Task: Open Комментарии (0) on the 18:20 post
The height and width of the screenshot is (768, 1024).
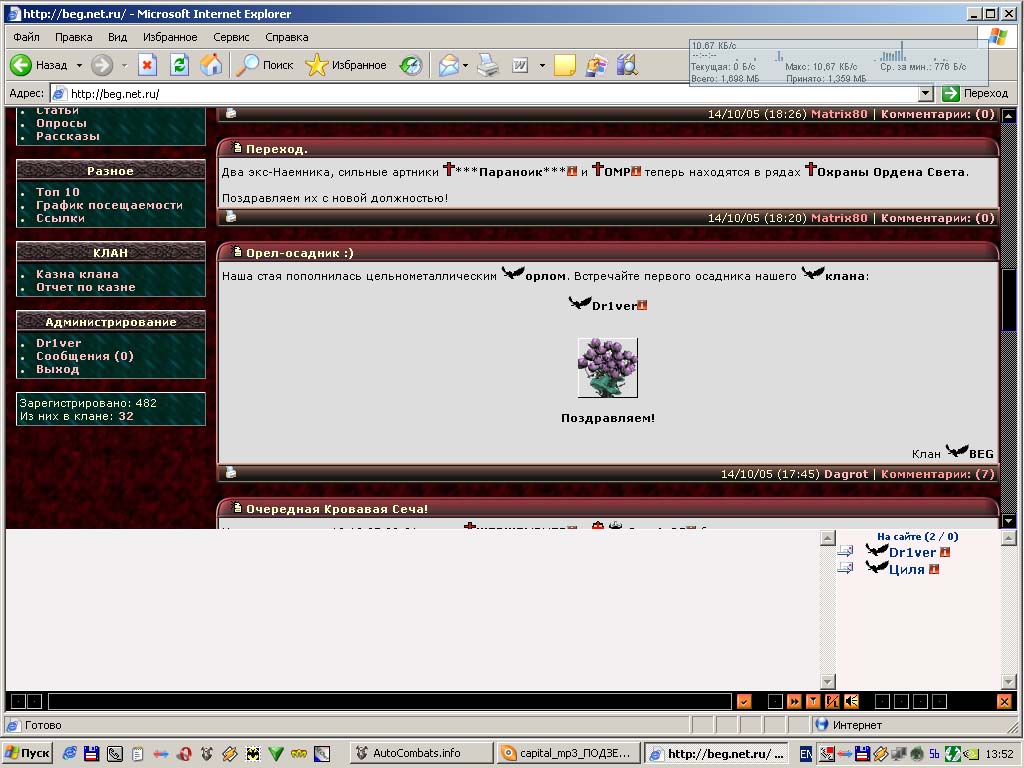Action: [x=938, y=218]
